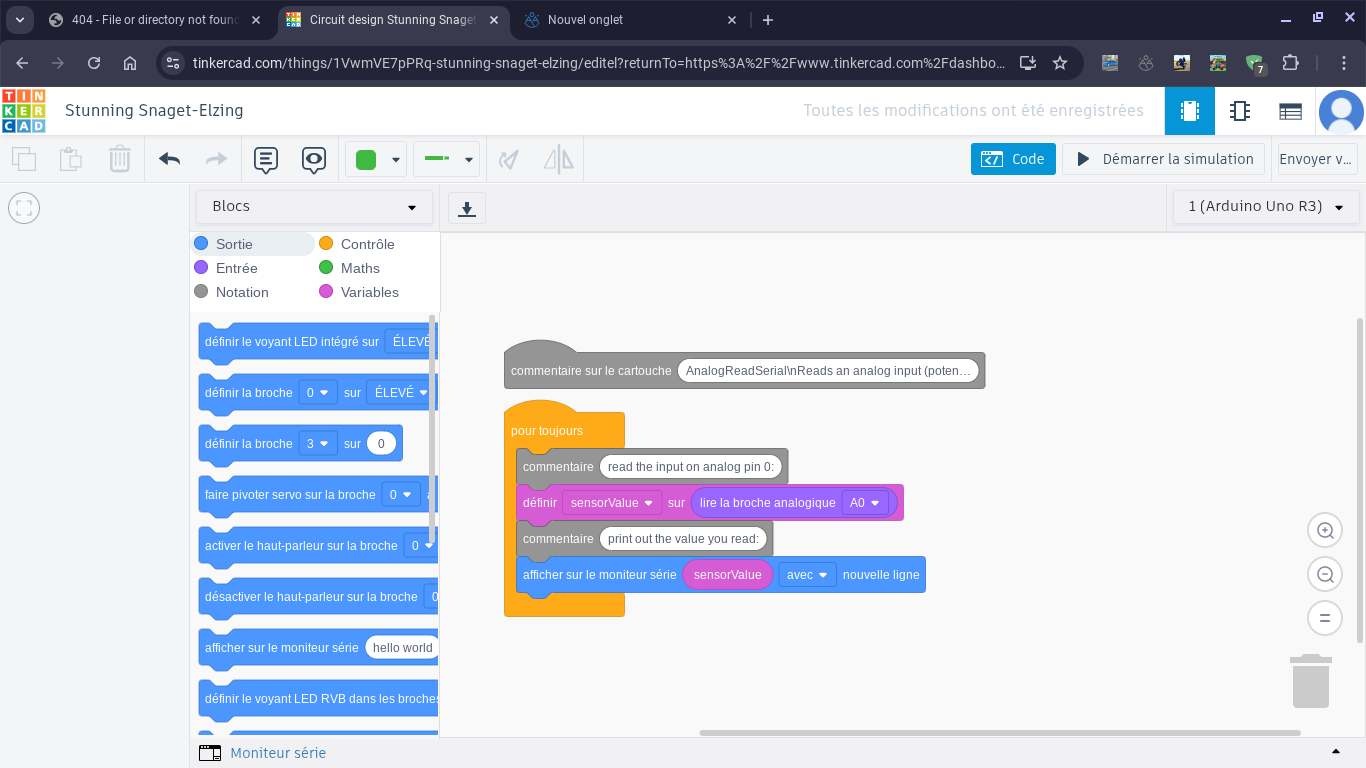
Task: Select the Sortie block category
Action: pos(234,244)
